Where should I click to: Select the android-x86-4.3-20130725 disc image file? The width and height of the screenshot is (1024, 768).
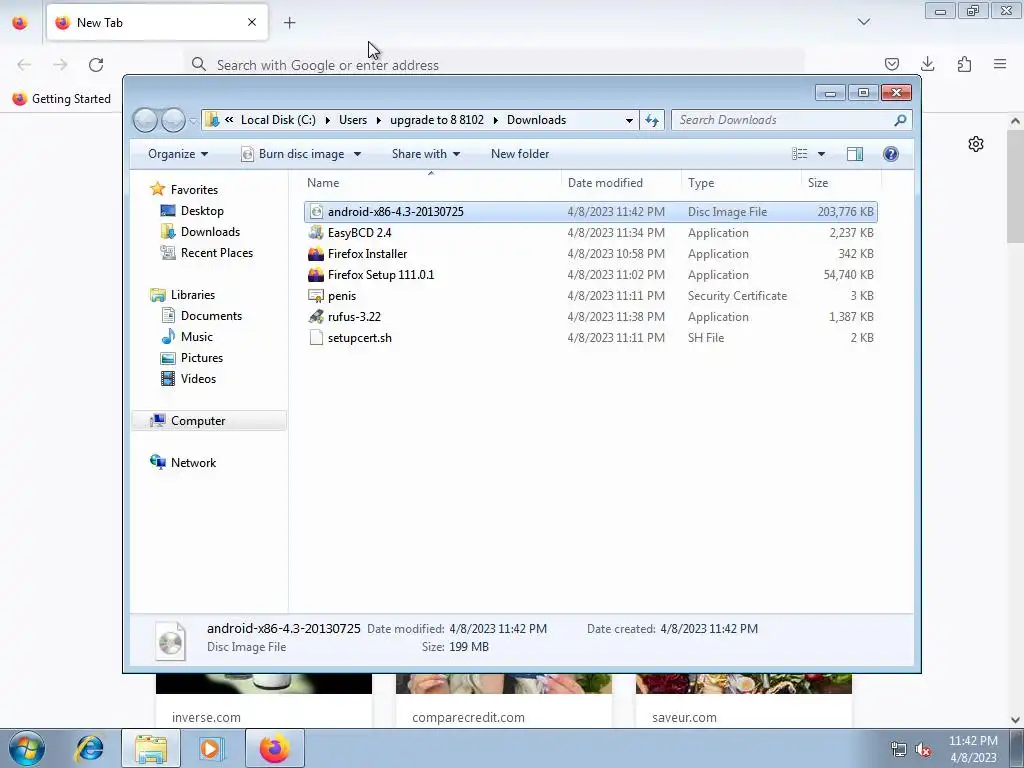[x=590, y=212]
